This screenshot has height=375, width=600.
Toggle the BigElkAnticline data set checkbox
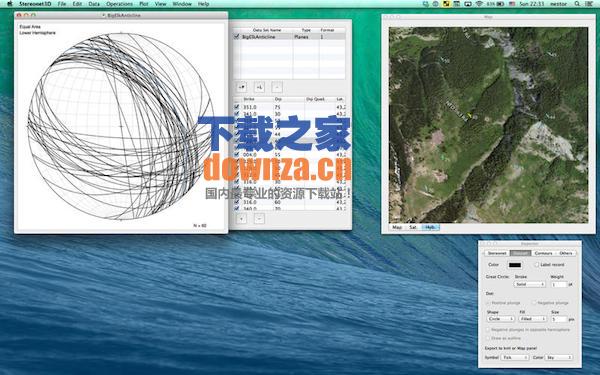pos(236,37)
